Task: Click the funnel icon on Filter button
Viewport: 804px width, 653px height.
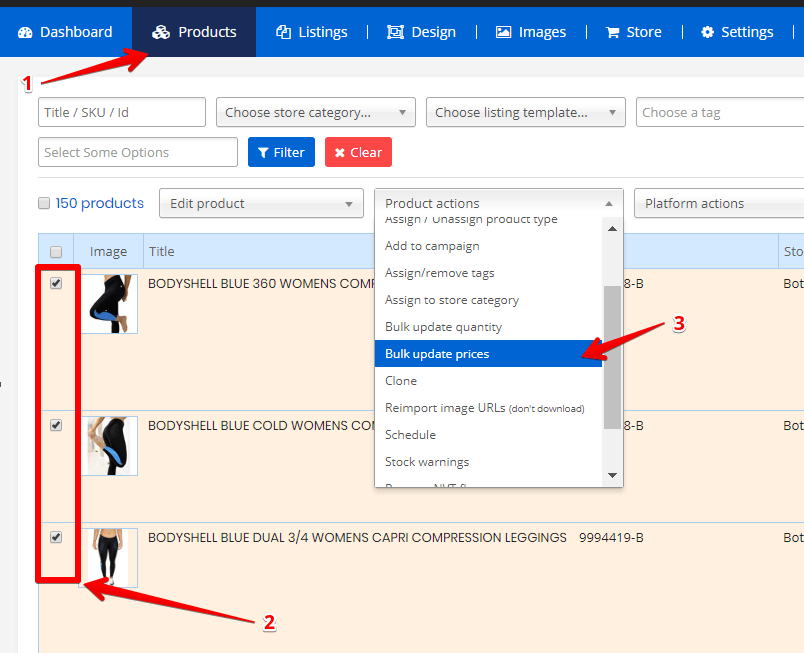Action: click(263, 153)
